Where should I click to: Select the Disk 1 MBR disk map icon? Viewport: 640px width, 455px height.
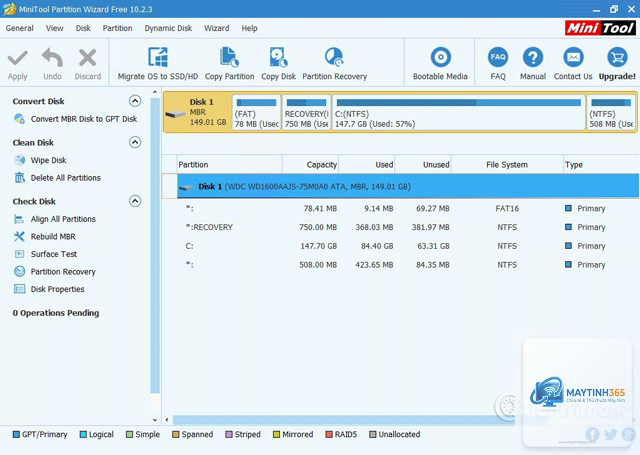175,114
